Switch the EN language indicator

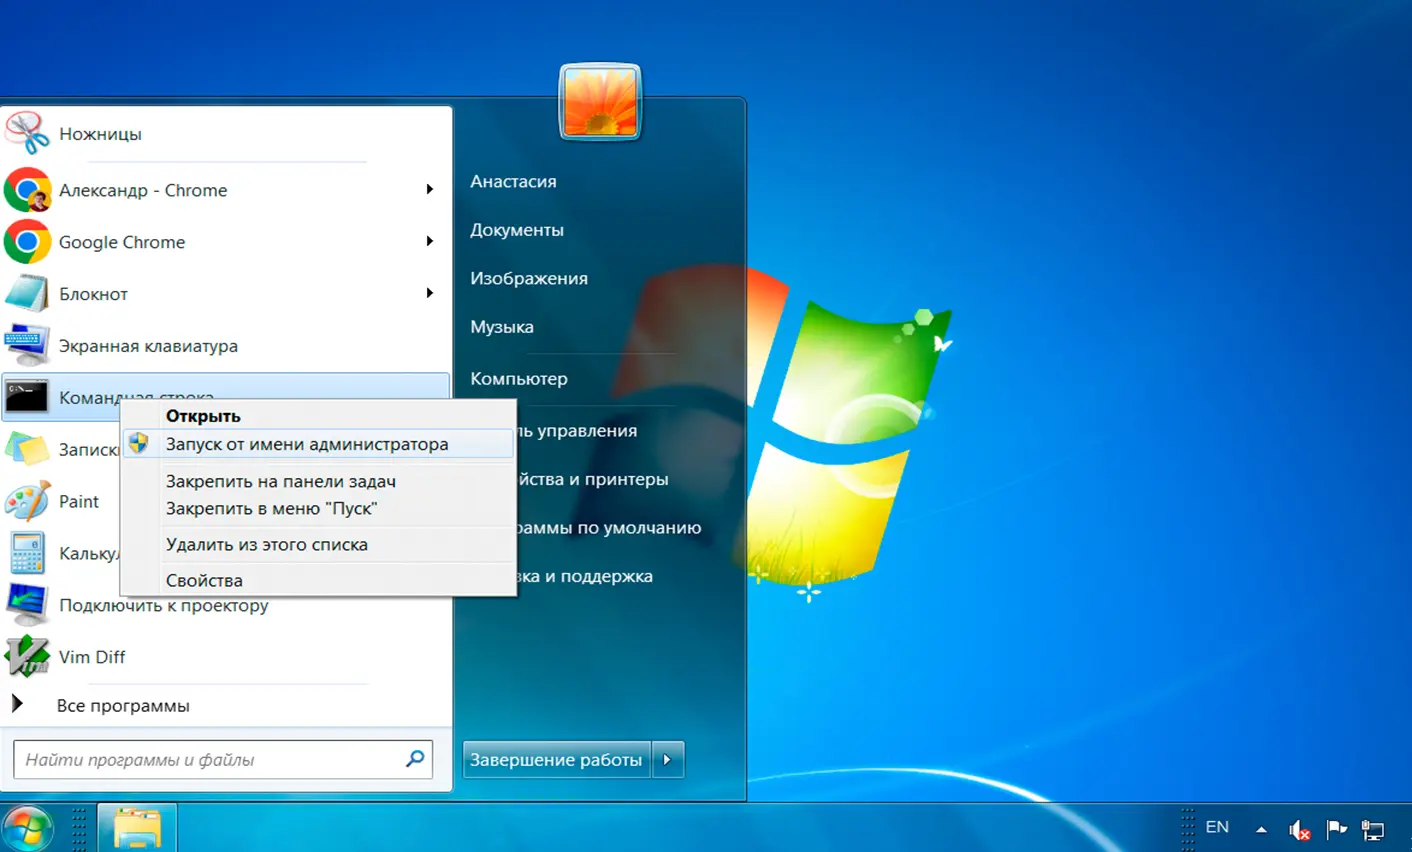1217,827
